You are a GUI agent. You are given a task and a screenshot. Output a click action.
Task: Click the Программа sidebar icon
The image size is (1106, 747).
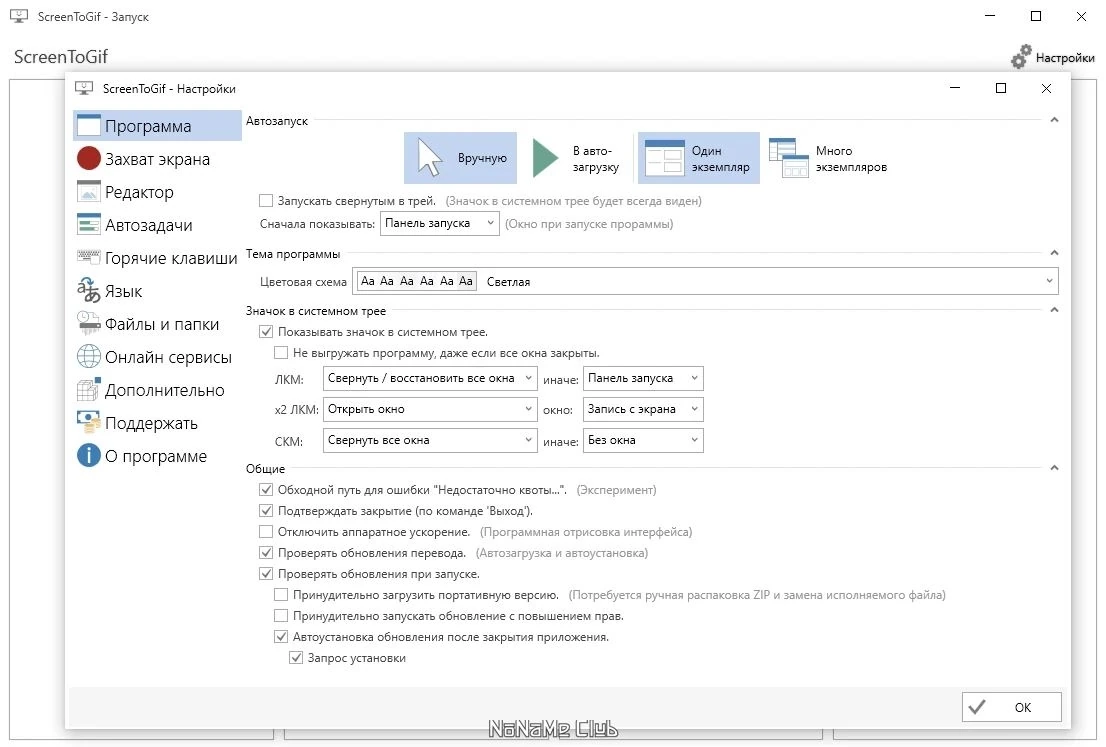(89, 126)
